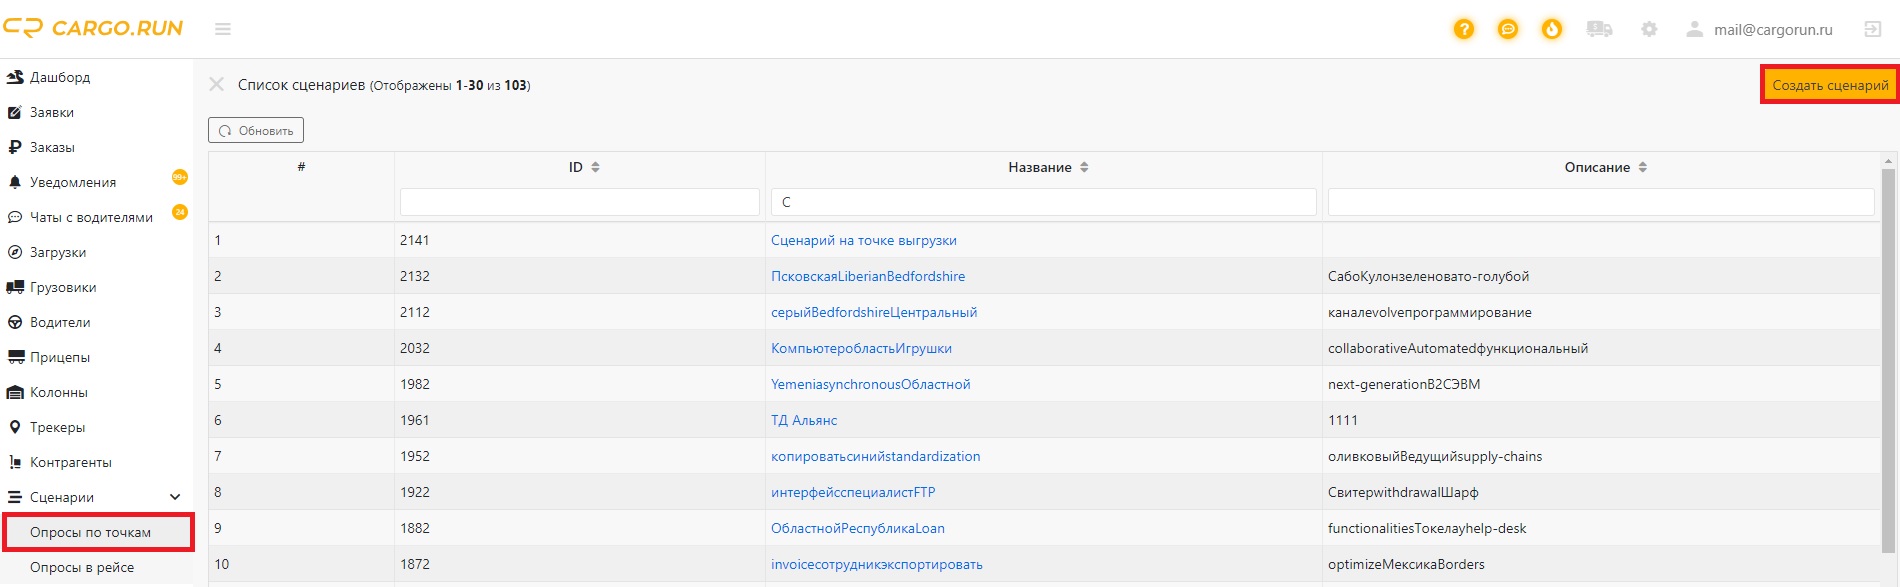1900x587 pixels.
Task: Go to Уведомления in the sidebar
Action: [73, 182]
